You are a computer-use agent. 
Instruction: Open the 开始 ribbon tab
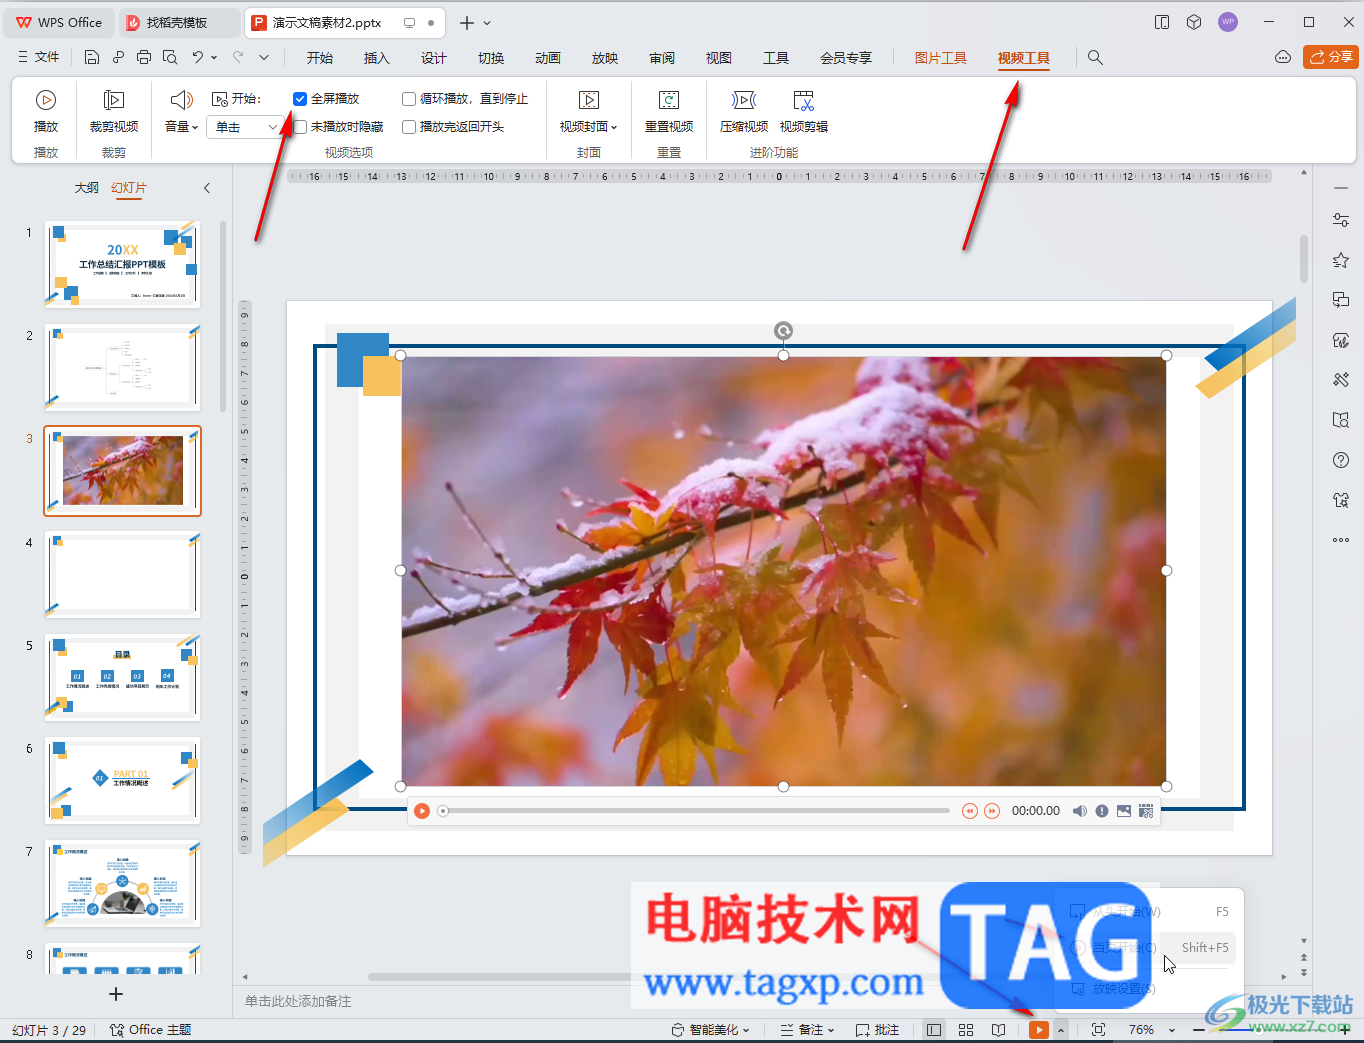click(320, 58)
